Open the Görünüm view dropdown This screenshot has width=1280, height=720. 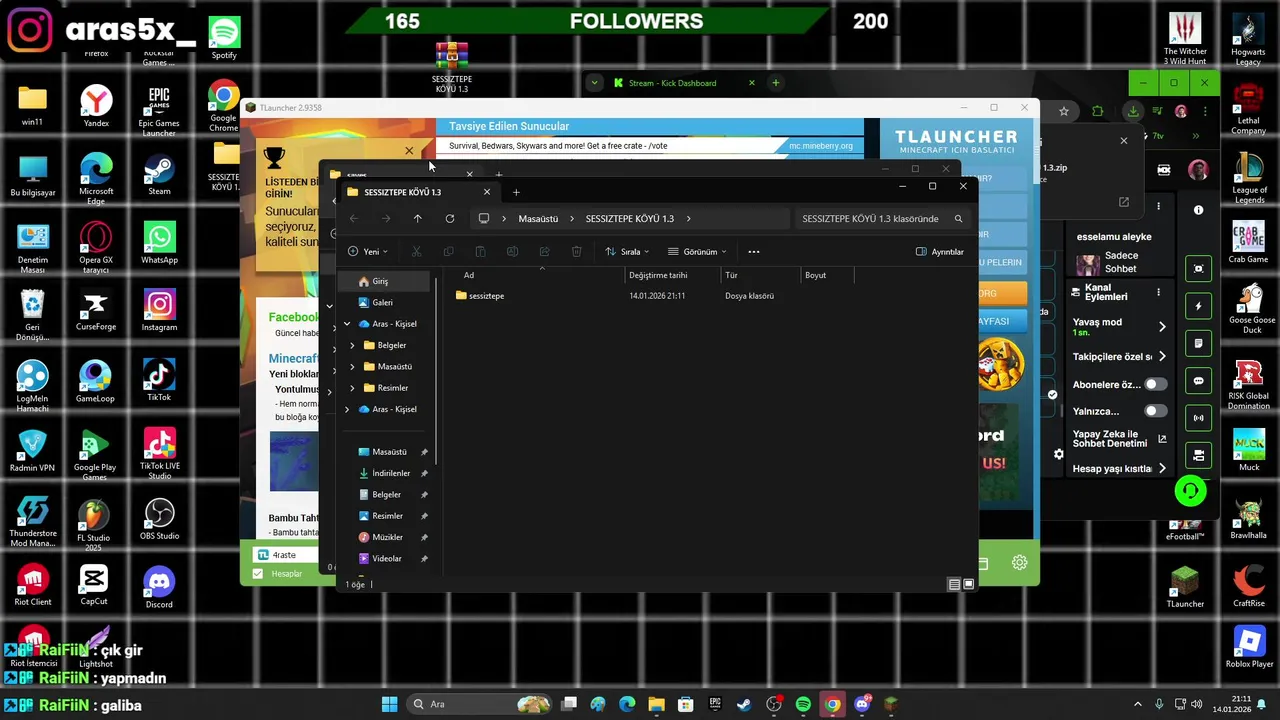(x=697, y=252)
